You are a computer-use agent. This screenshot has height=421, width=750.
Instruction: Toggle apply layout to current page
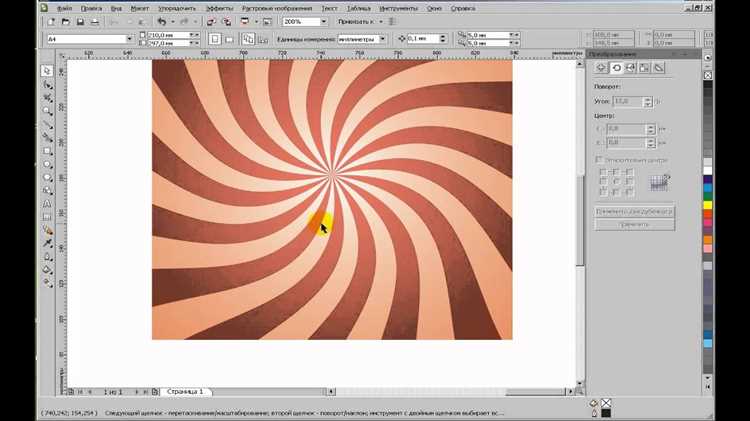pyautogui.click(x=263, y=40)
